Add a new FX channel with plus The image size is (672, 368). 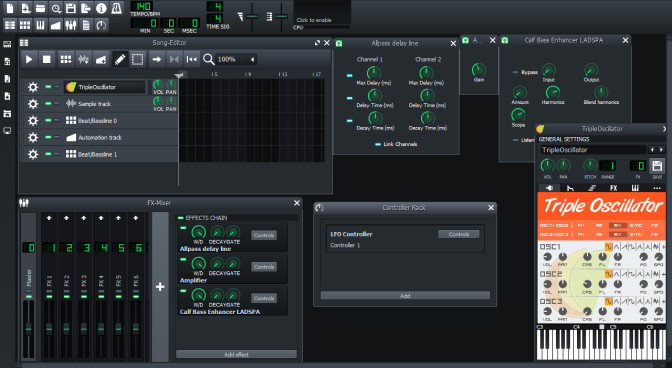coord(160,287)
